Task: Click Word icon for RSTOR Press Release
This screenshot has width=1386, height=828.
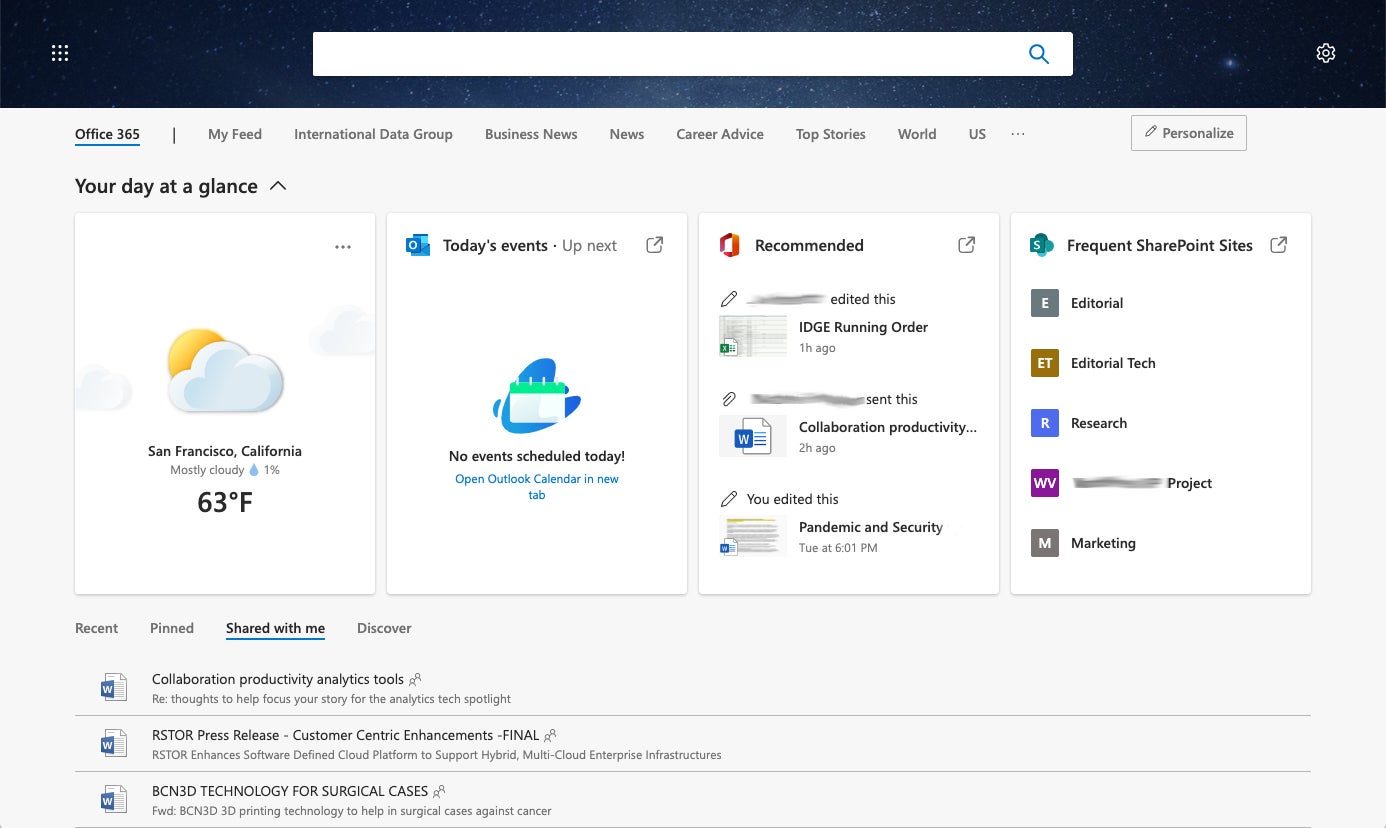Action: pos(114,743)
